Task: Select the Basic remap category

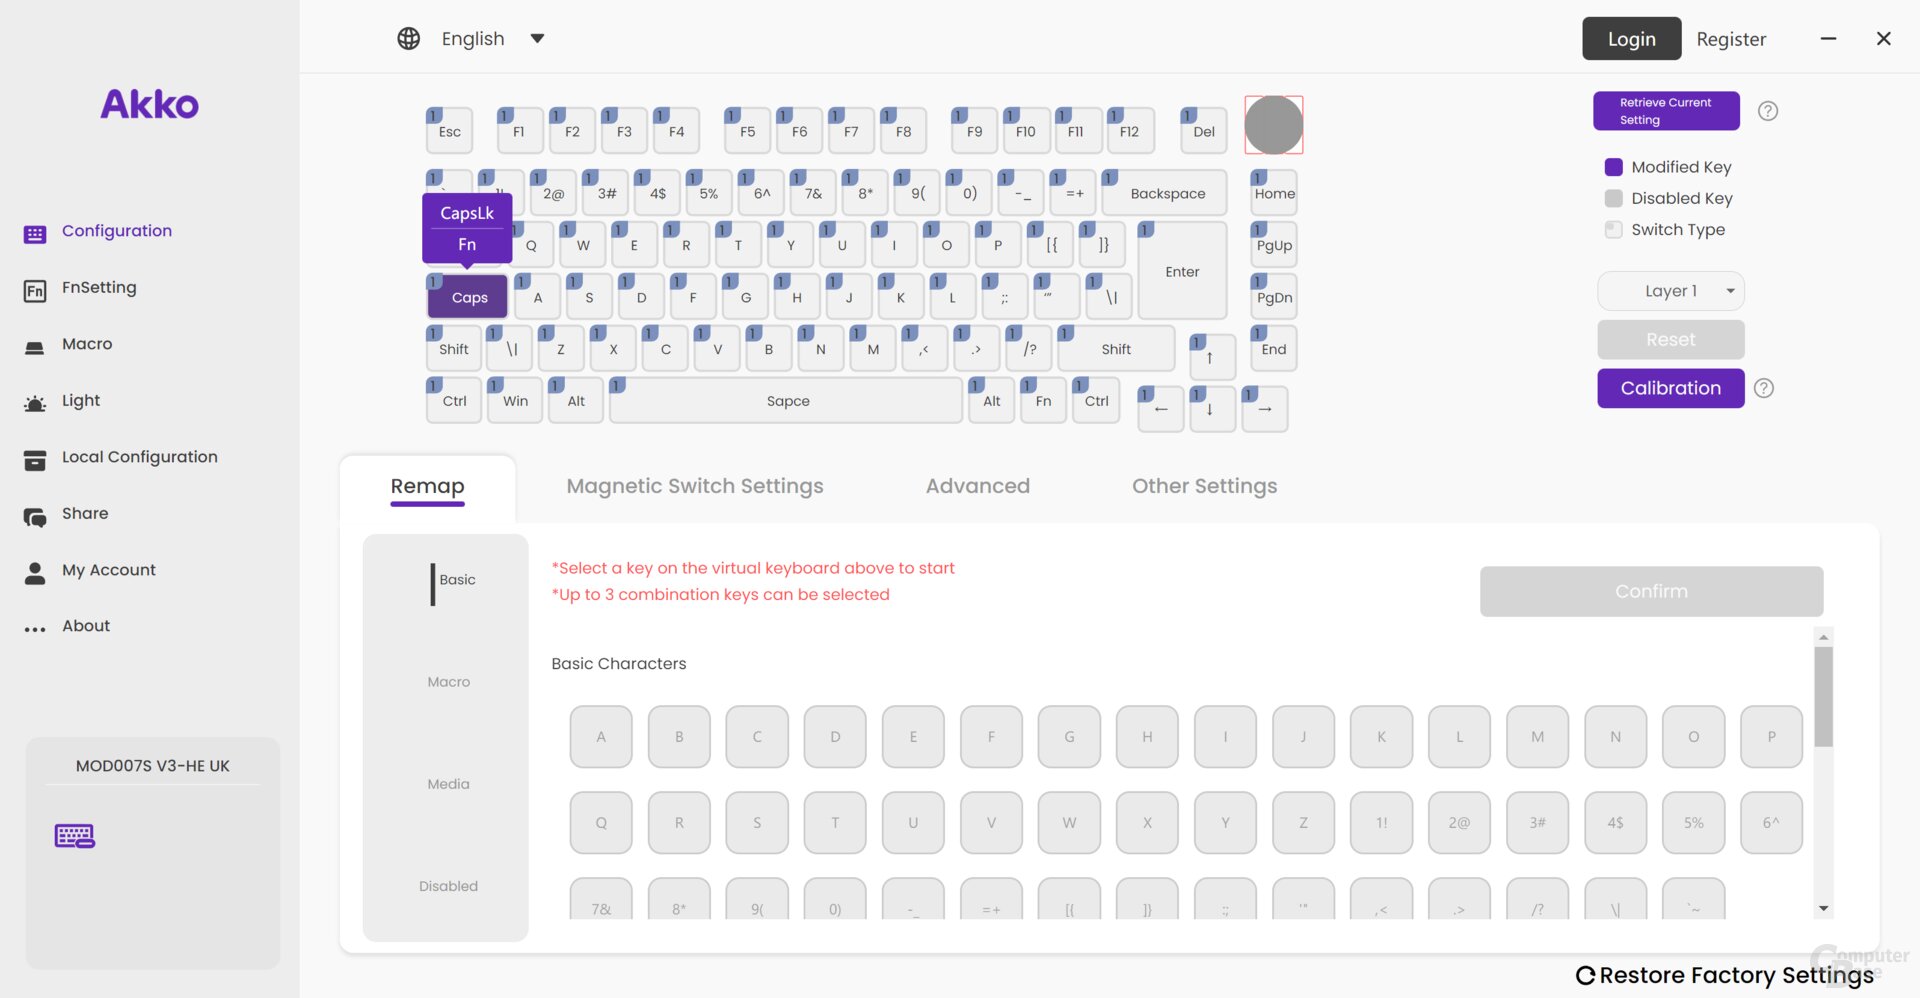Action: [x=457, y=580]
